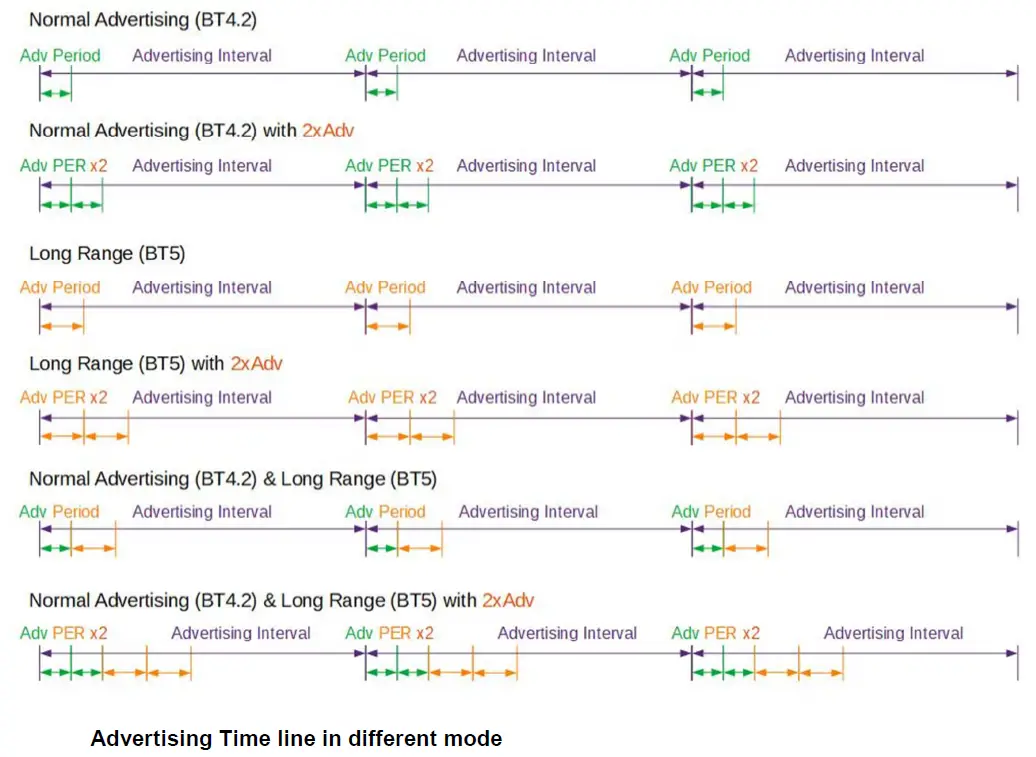The width and height of the screenshot is (1036, 757).
Task: Click leftmost orange arrow in the fifth timeline
Action: pyautogui.click(x=94, y=548)
